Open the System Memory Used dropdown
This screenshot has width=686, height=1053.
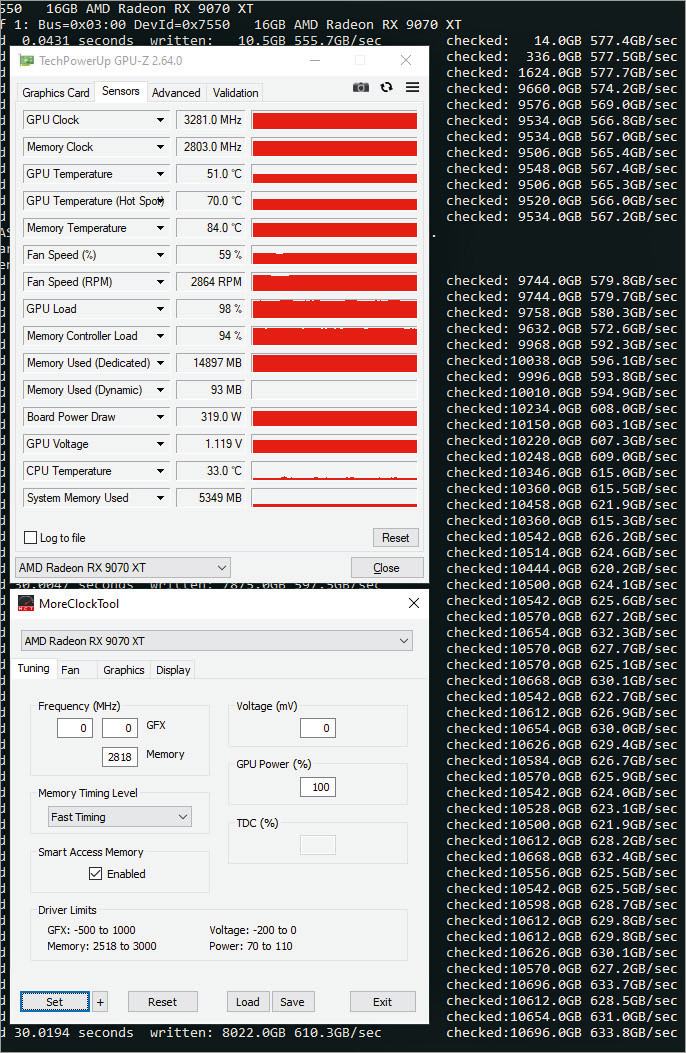(x=160, y=498)
